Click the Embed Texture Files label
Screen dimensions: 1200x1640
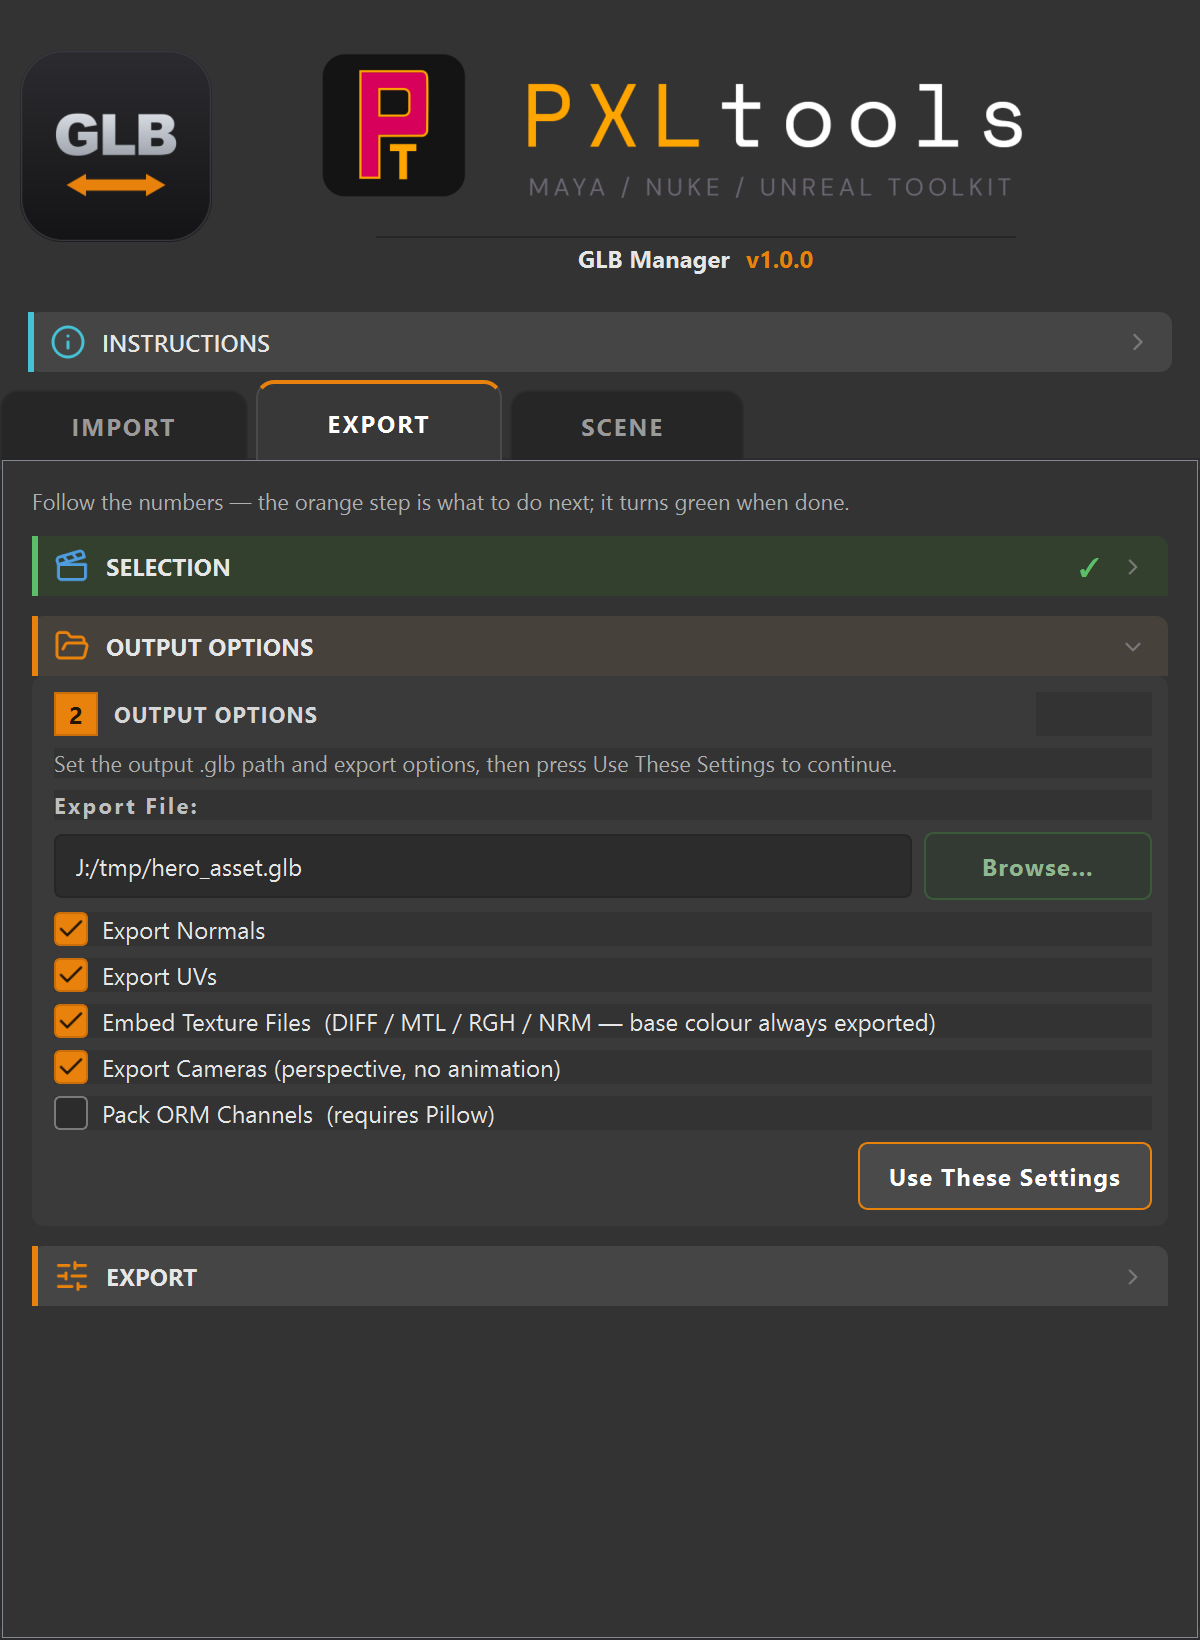tap(519, 1022)
